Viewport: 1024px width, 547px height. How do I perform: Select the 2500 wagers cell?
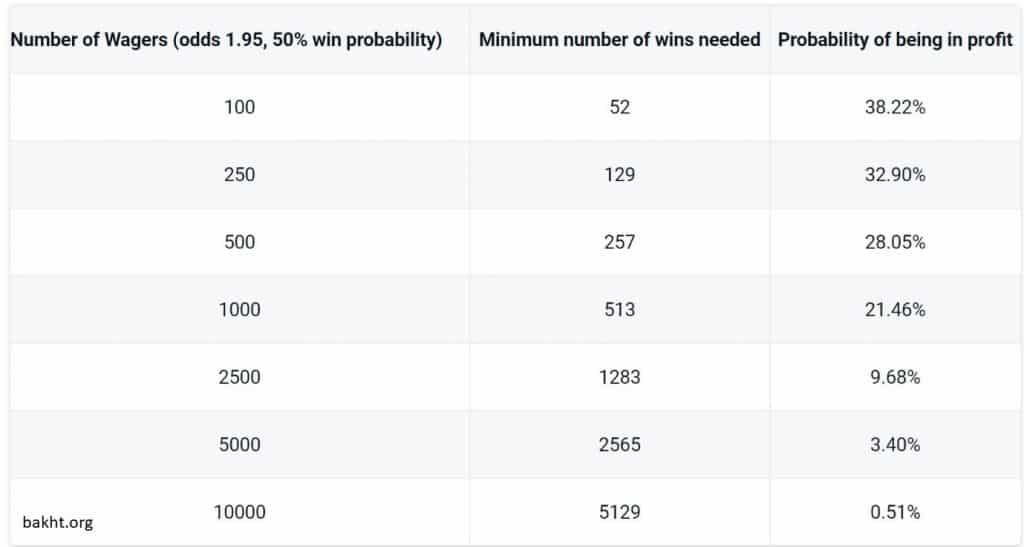pos(239,377)
